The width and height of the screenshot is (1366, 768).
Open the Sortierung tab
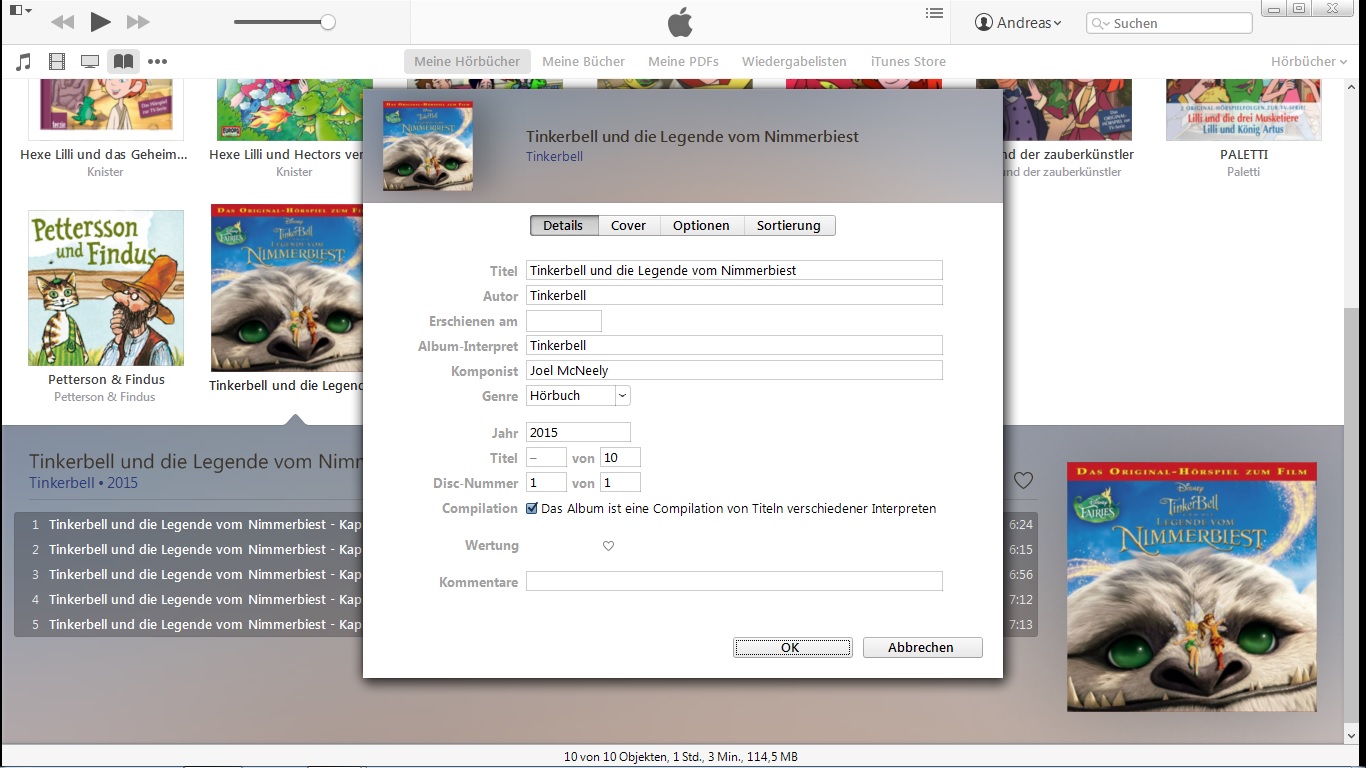[789, 226]
